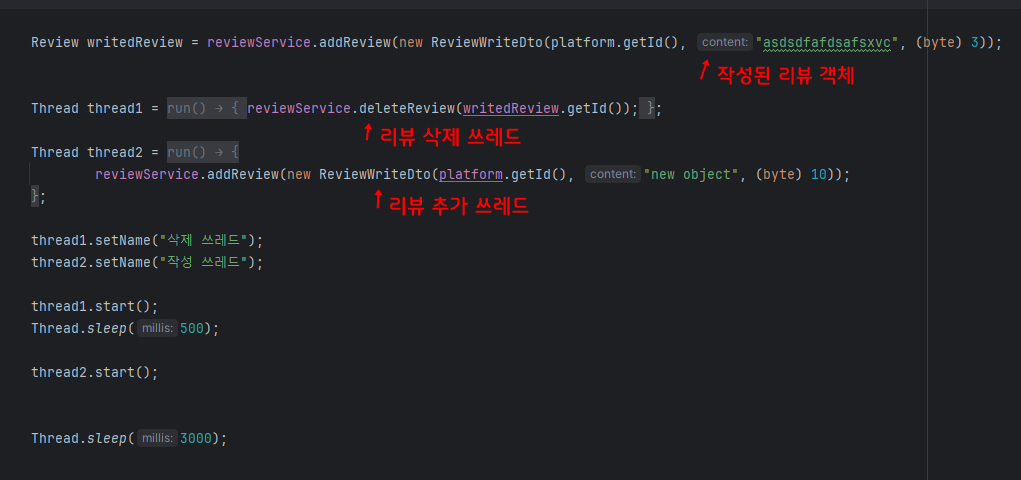Viewport: 1021px width, 480px height.
Task: Click the content: hint before "new object"
Action: click(613, 175)
